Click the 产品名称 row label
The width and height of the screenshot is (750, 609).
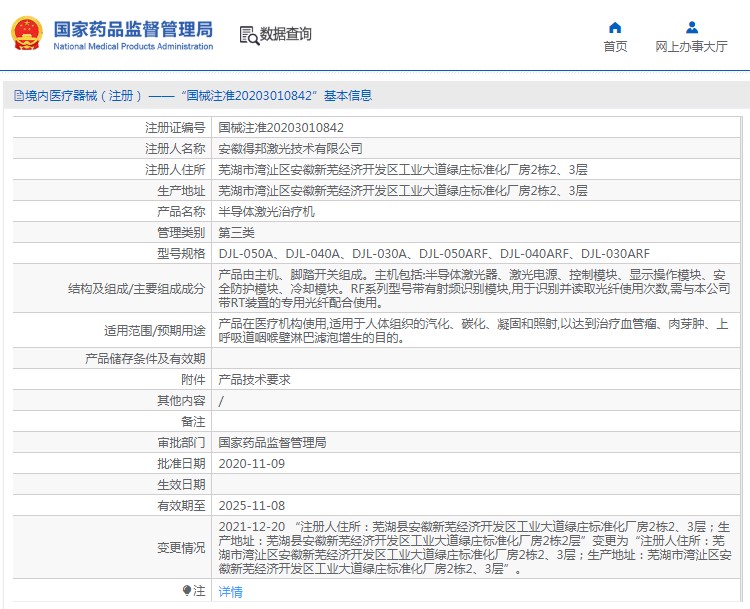pos(181,211)
